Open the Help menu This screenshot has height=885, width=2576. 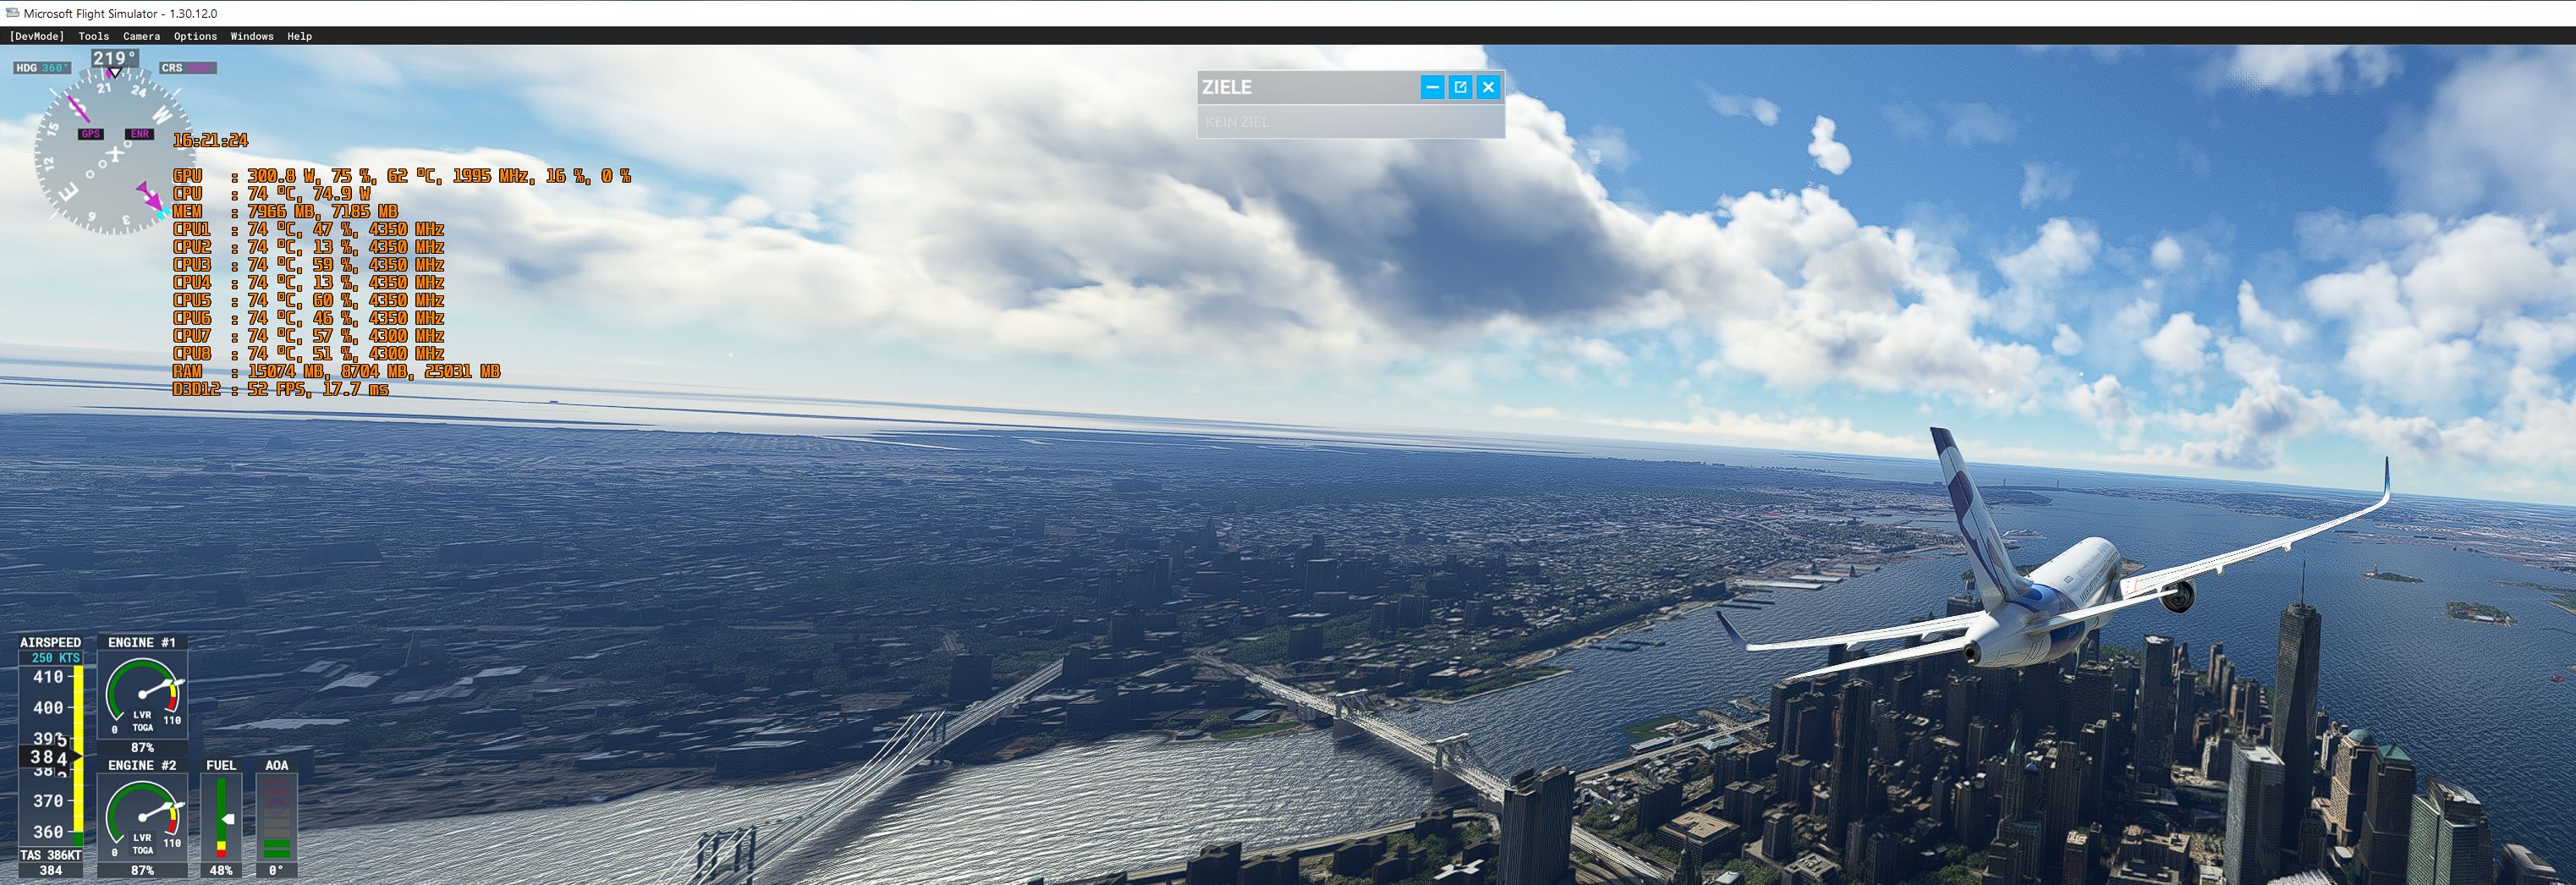coord(299,36)
